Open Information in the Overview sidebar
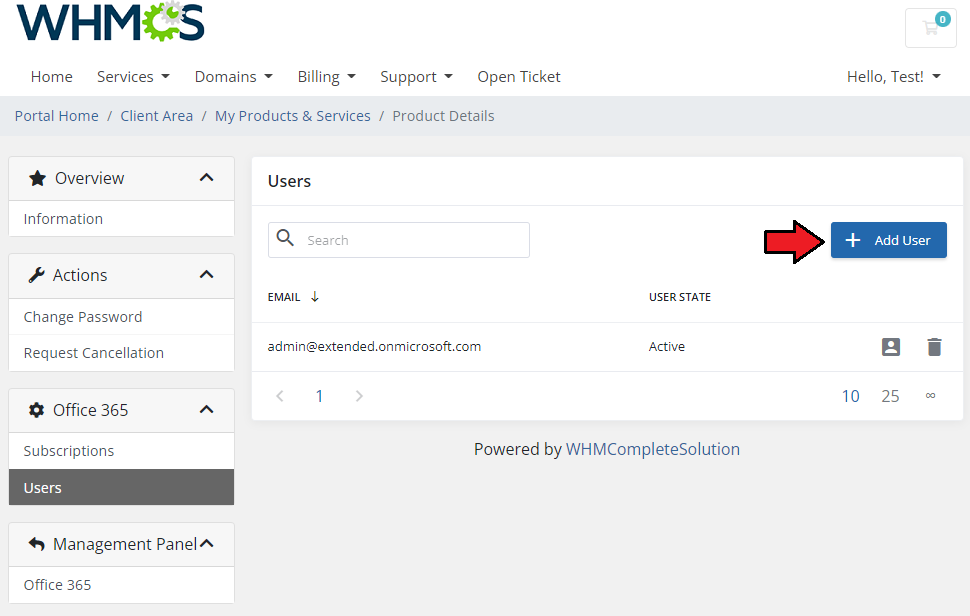 tap(121, 219)
